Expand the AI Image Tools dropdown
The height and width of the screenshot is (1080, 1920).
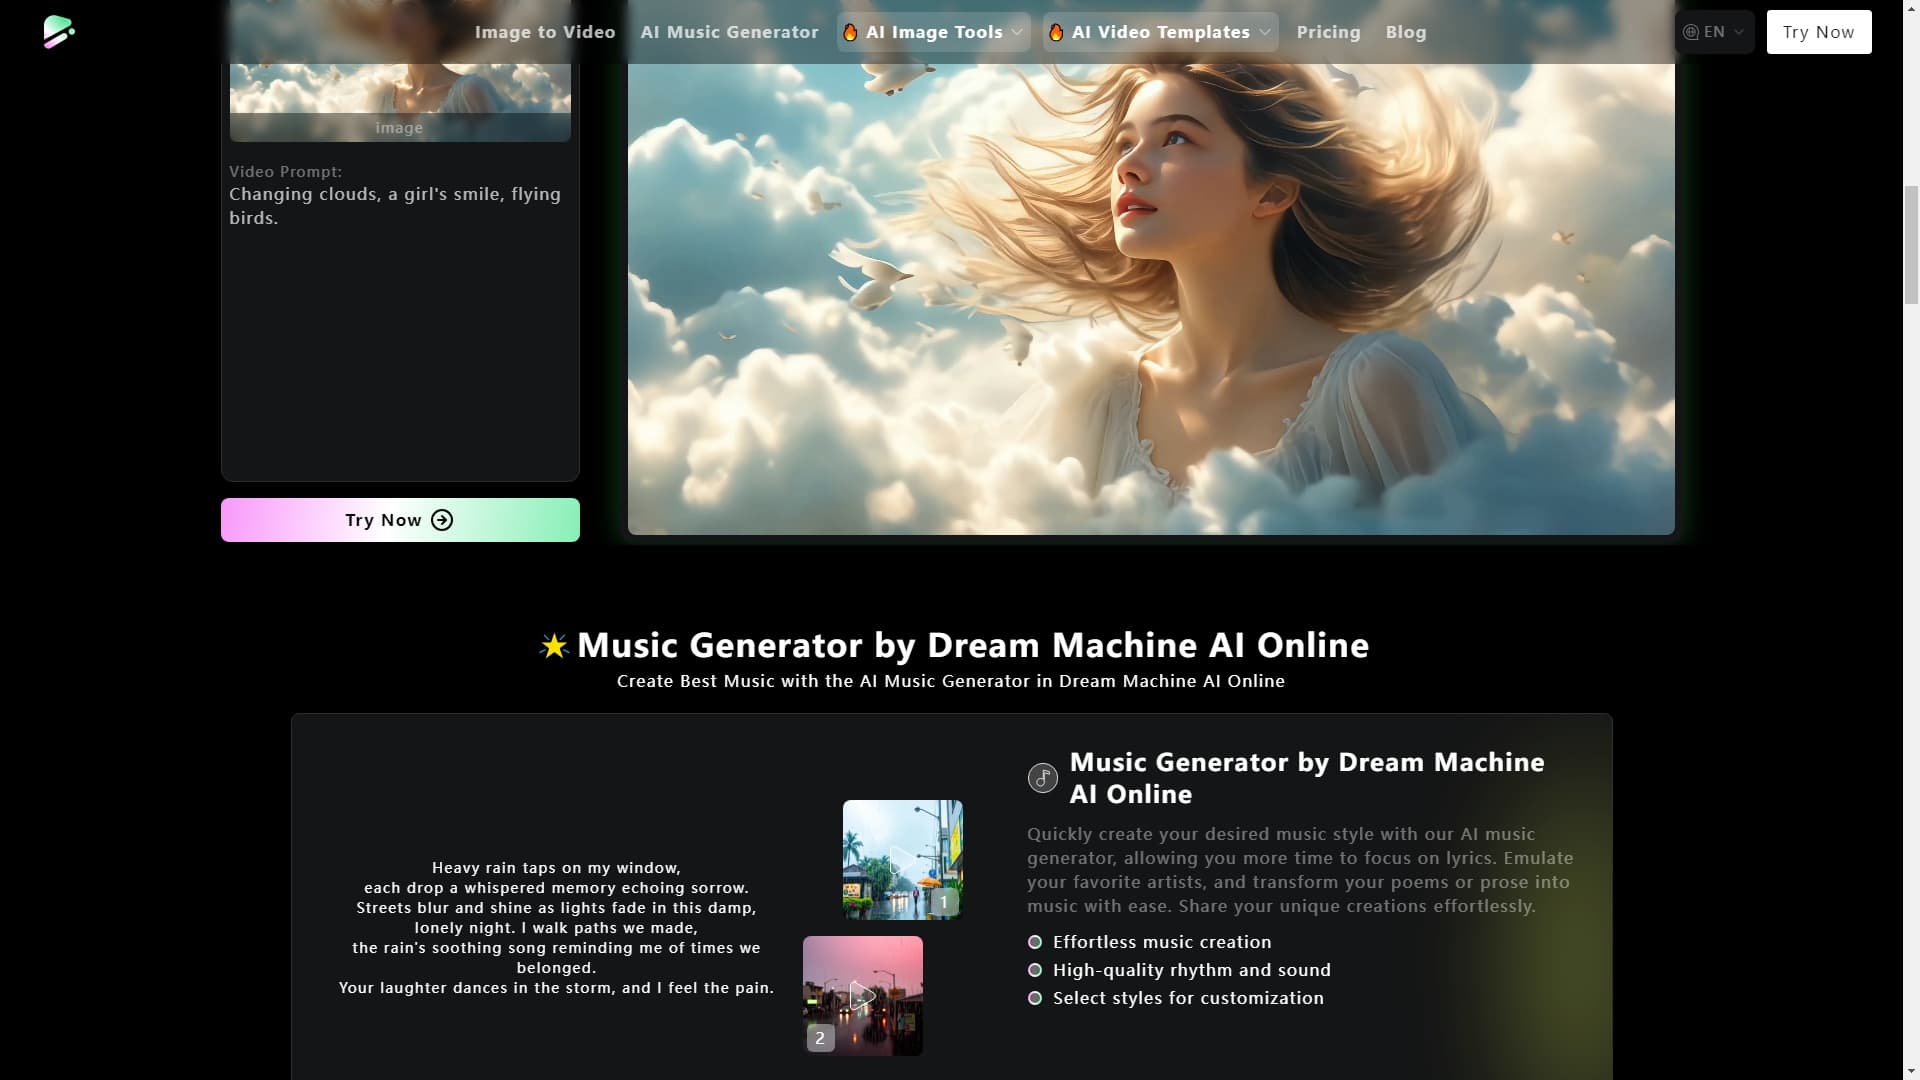coord(933,31)
